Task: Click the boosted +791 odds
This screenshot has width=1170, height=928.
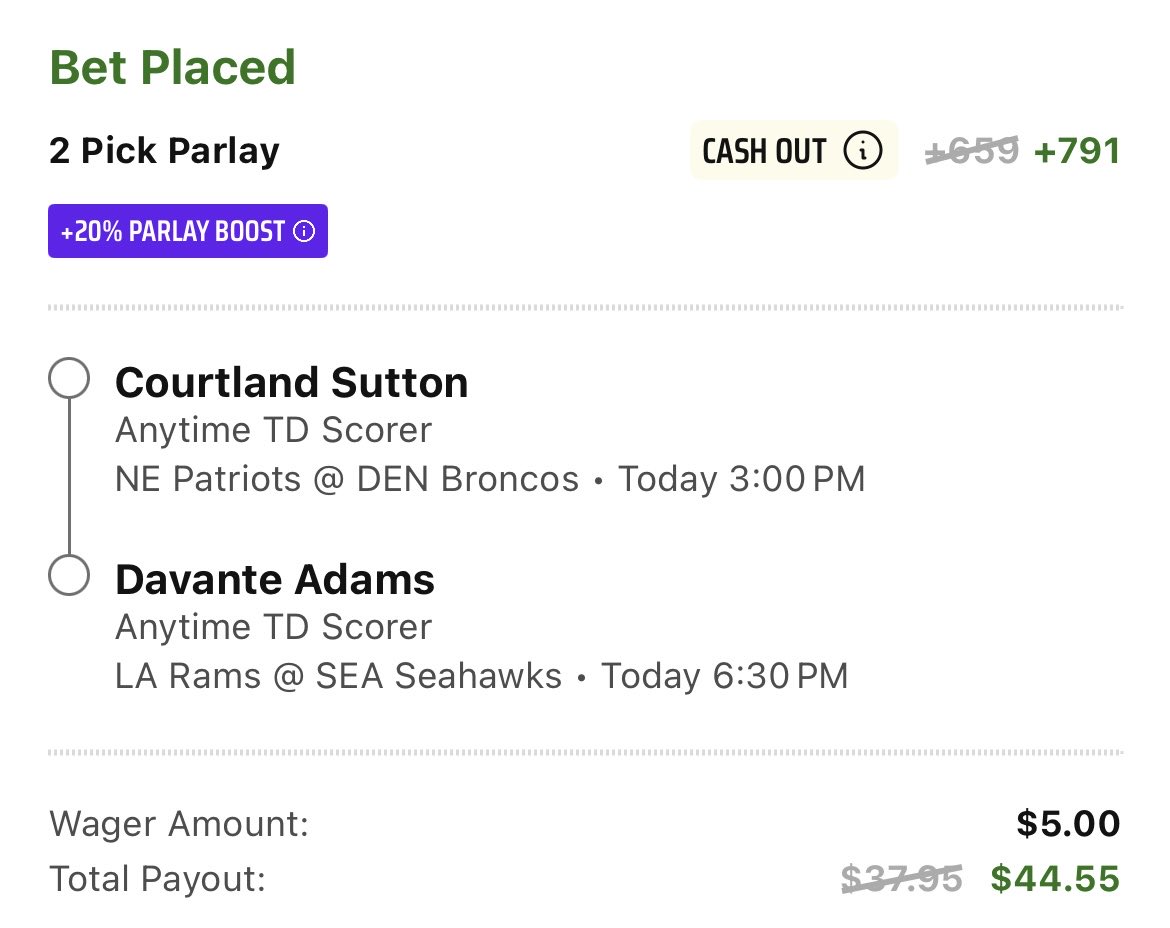Action: pyautogui.click(x=1077, y=151)
